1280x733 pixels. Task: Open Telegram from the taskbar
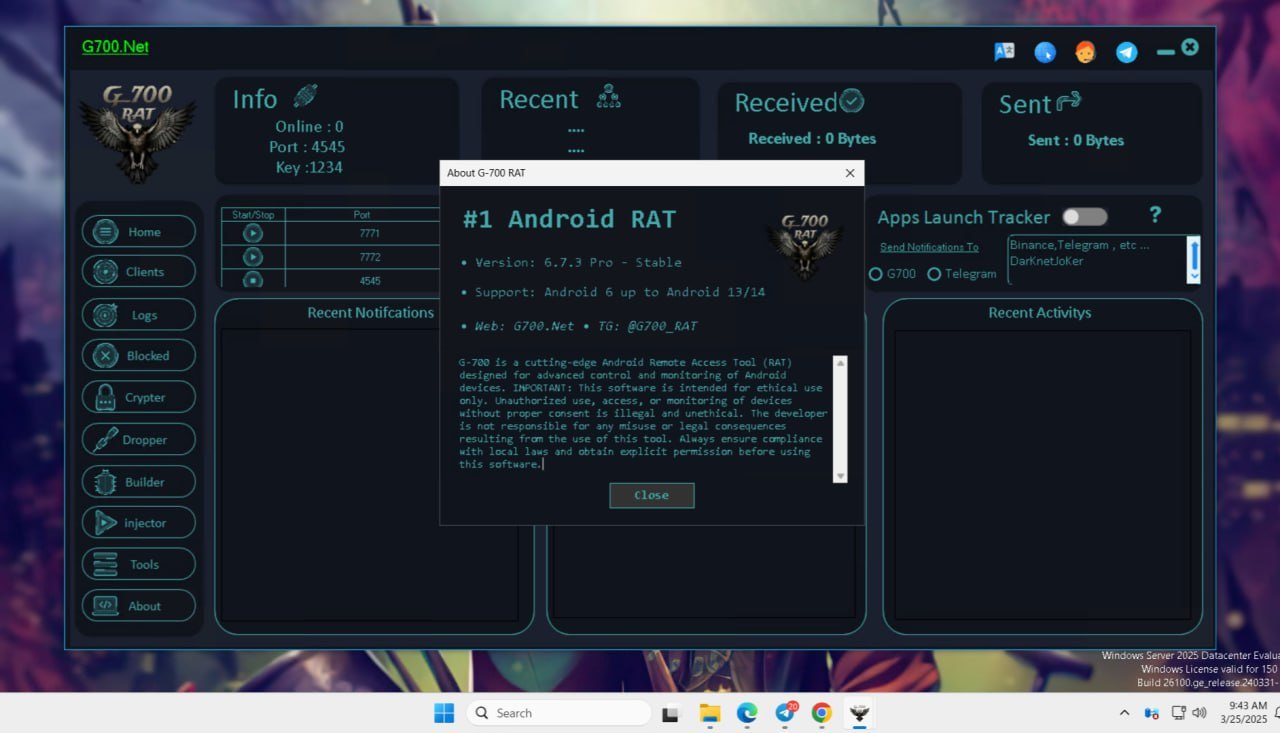tap(785, 713)
